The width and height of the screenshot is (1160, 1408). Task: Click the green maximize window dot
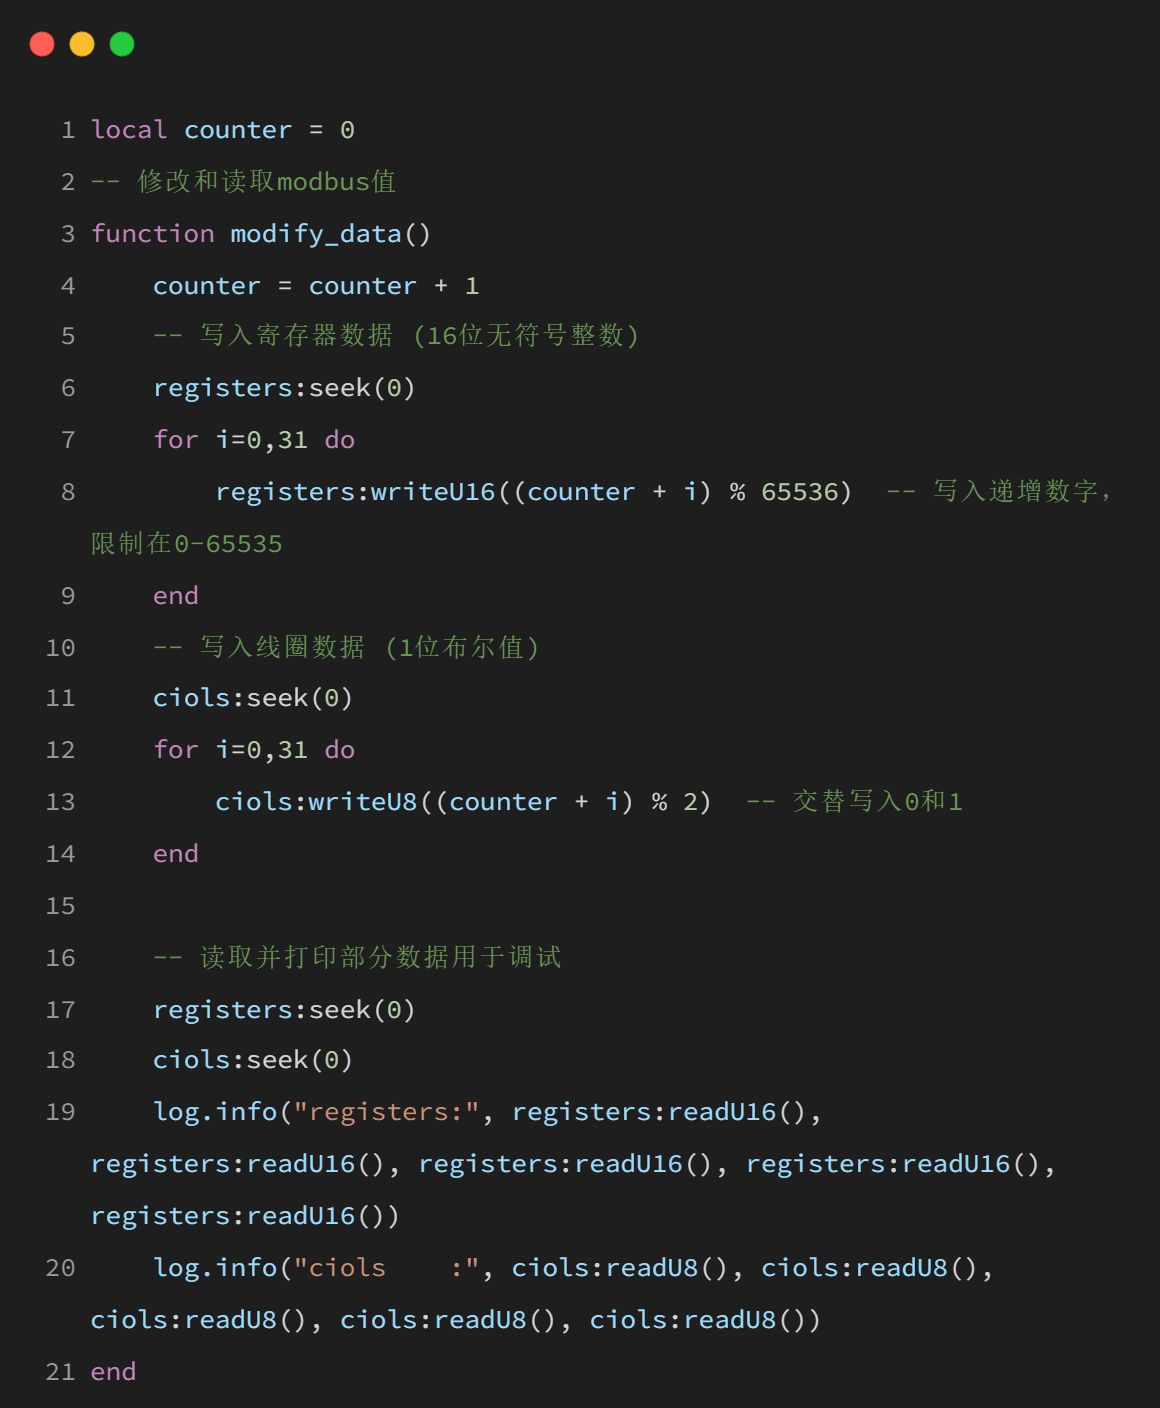[122, 44]
